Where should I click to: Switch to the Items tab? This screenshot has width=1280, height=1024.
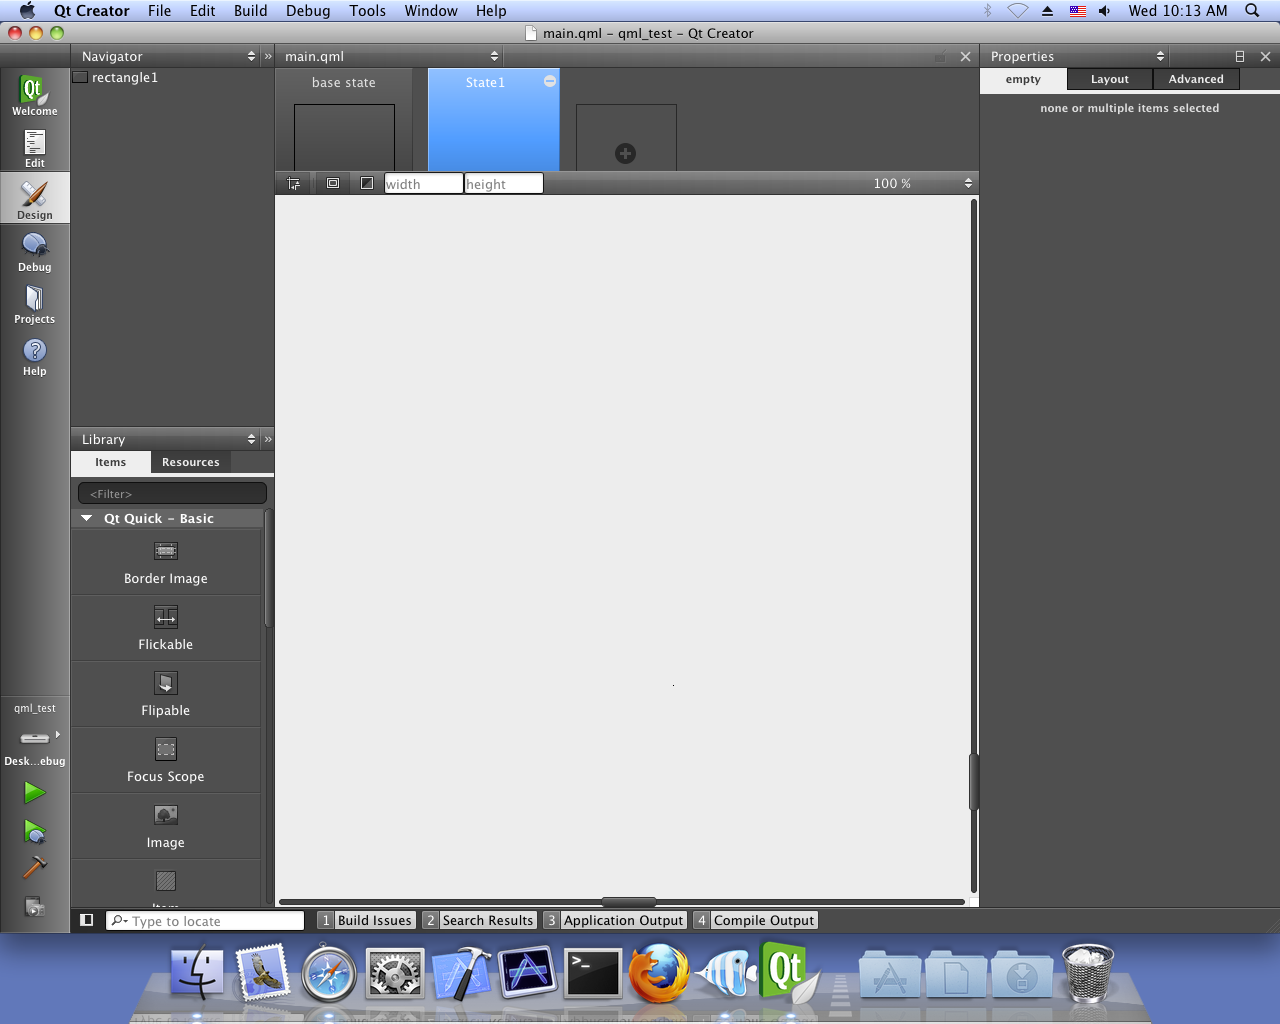point(111,462)
